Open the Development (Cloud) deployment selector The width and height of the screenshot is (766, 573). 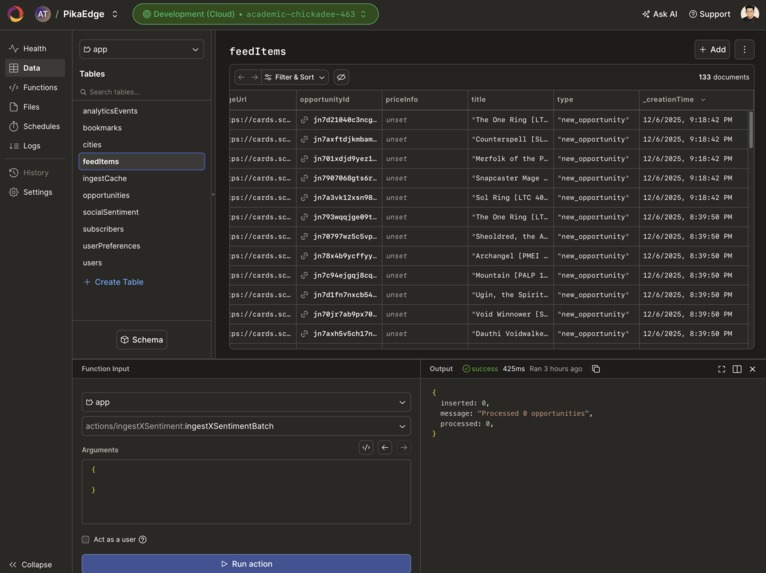255,14
